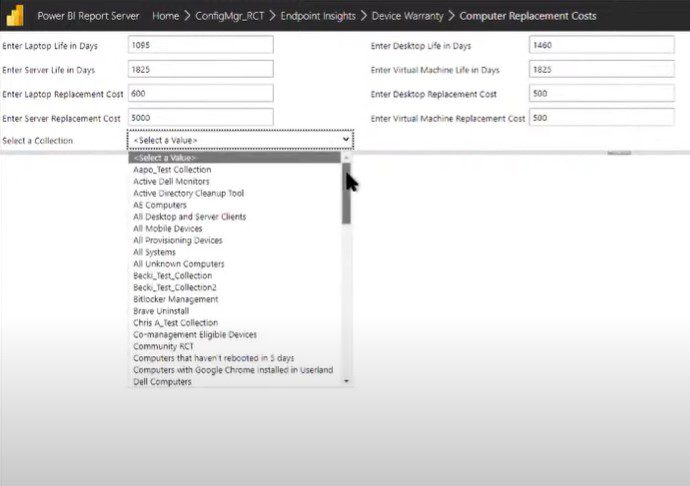Select All Systems collection
690x486 pixels.
coord(235,252)
